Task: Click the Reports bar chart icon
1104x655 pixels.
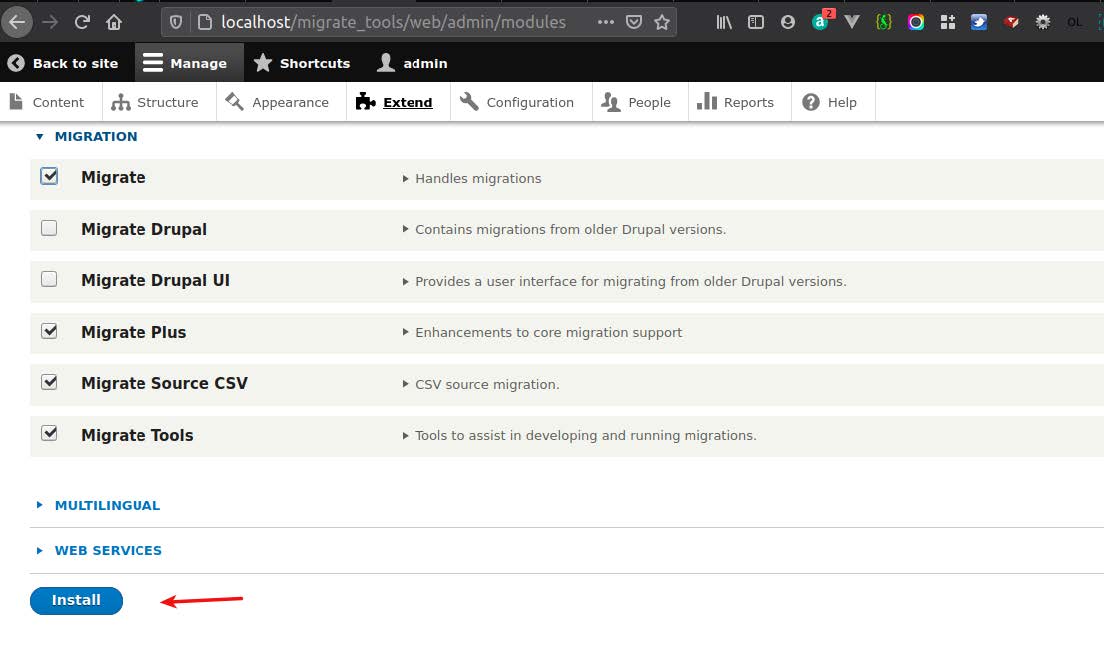Action: point(707,102)
